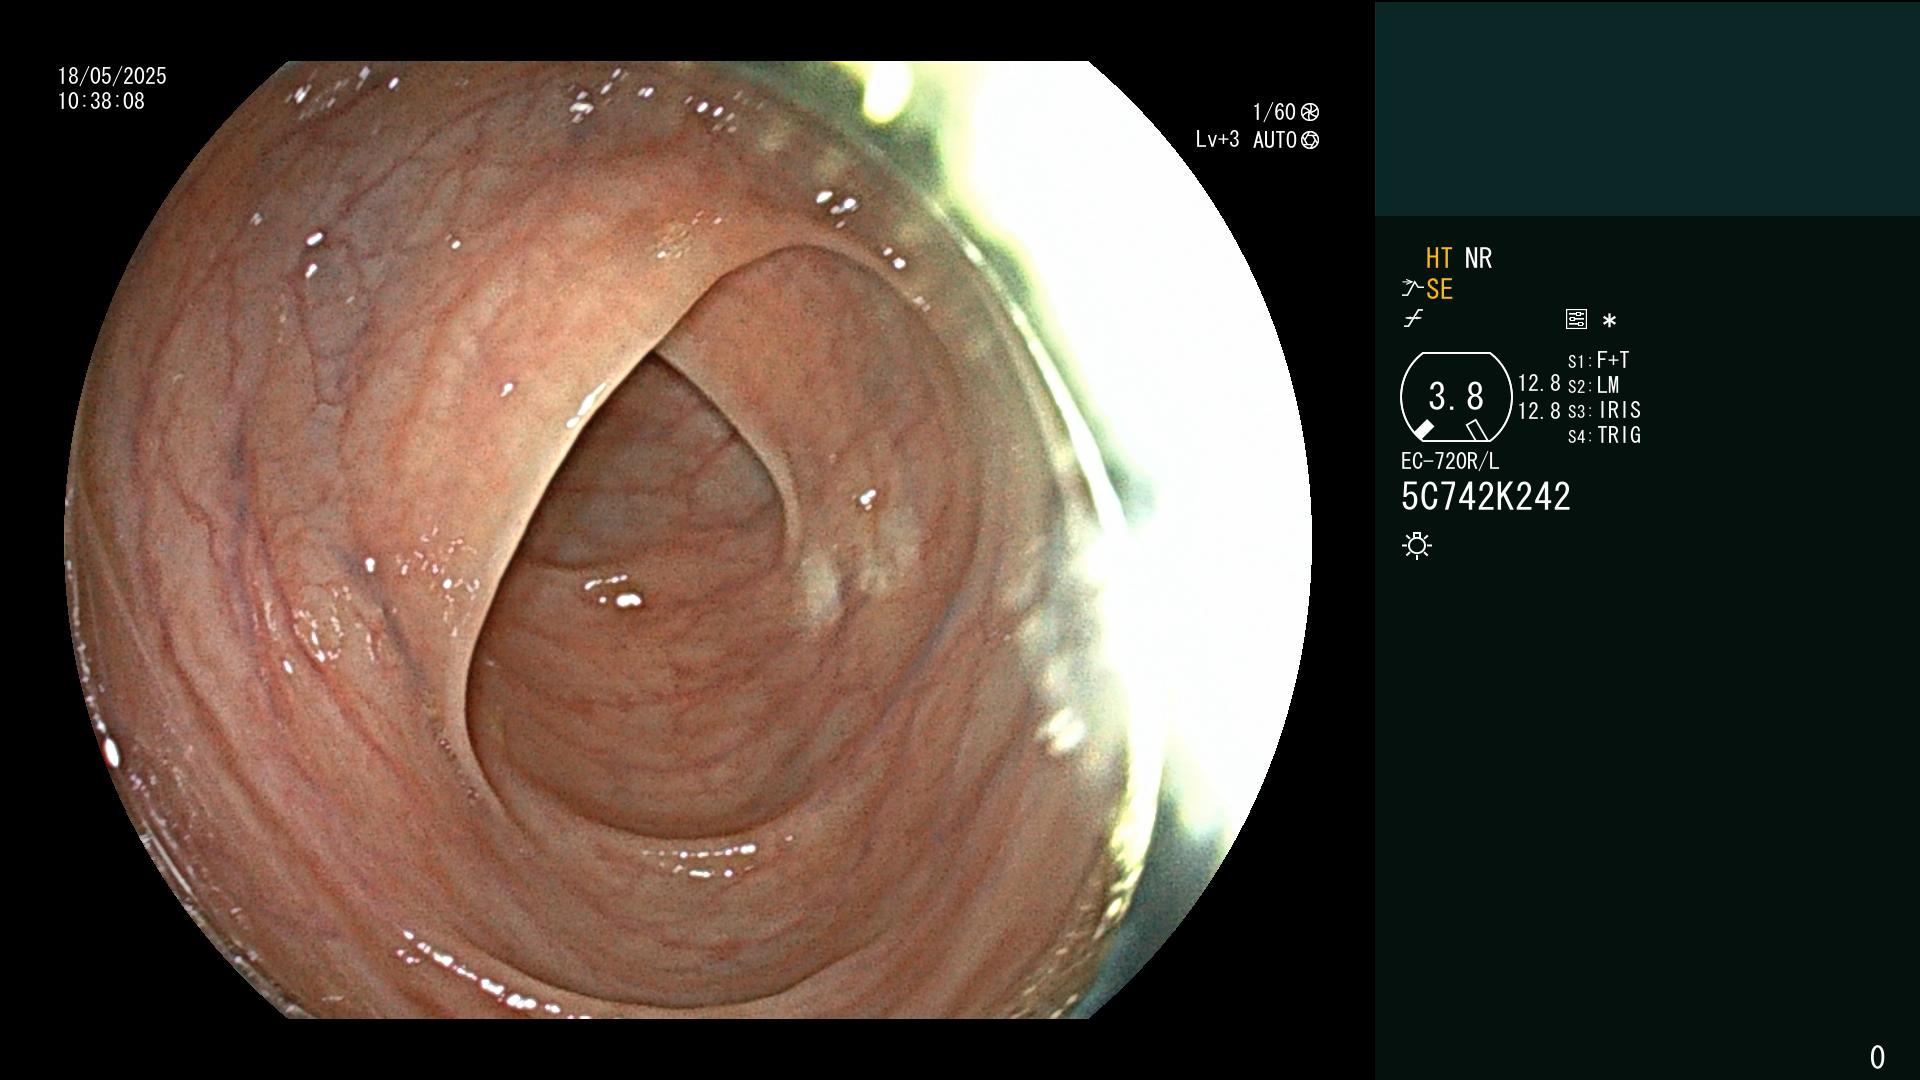Click the S4 TRIG switch assignment
This screenshot has height=1080, width=1920.
click(1604, 435)
